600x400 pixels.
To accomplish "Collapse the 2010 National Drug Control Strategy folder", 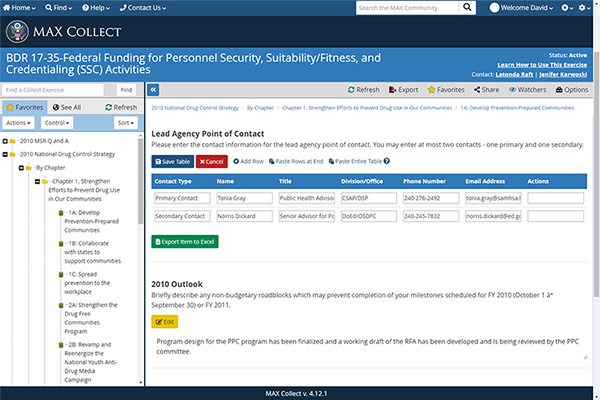I will pyautogui.click(x=6, y=154).
